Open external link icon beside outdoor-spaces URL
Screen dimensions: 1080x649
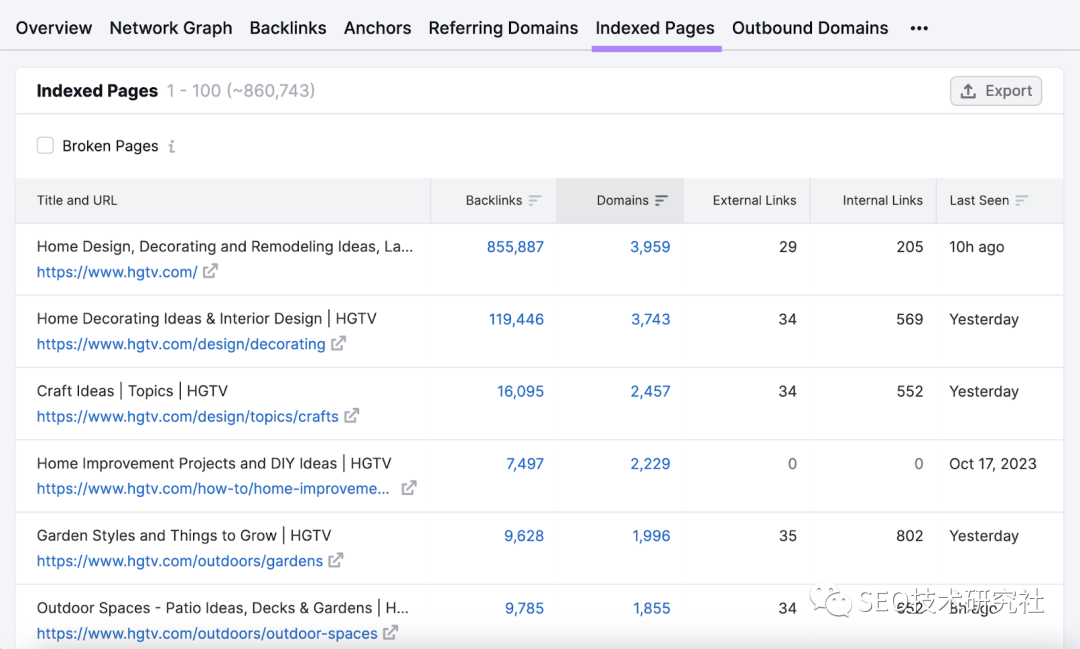(390, 632)
